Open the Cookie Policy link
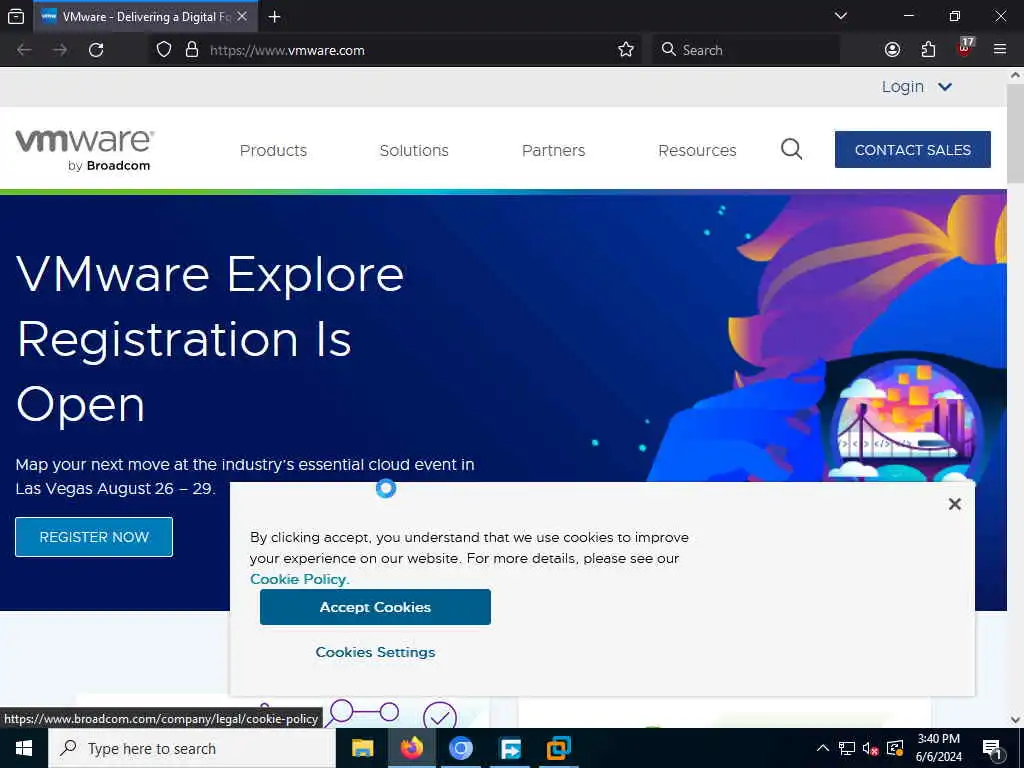This screenshot has width=1024, height=768. (300, 579)
